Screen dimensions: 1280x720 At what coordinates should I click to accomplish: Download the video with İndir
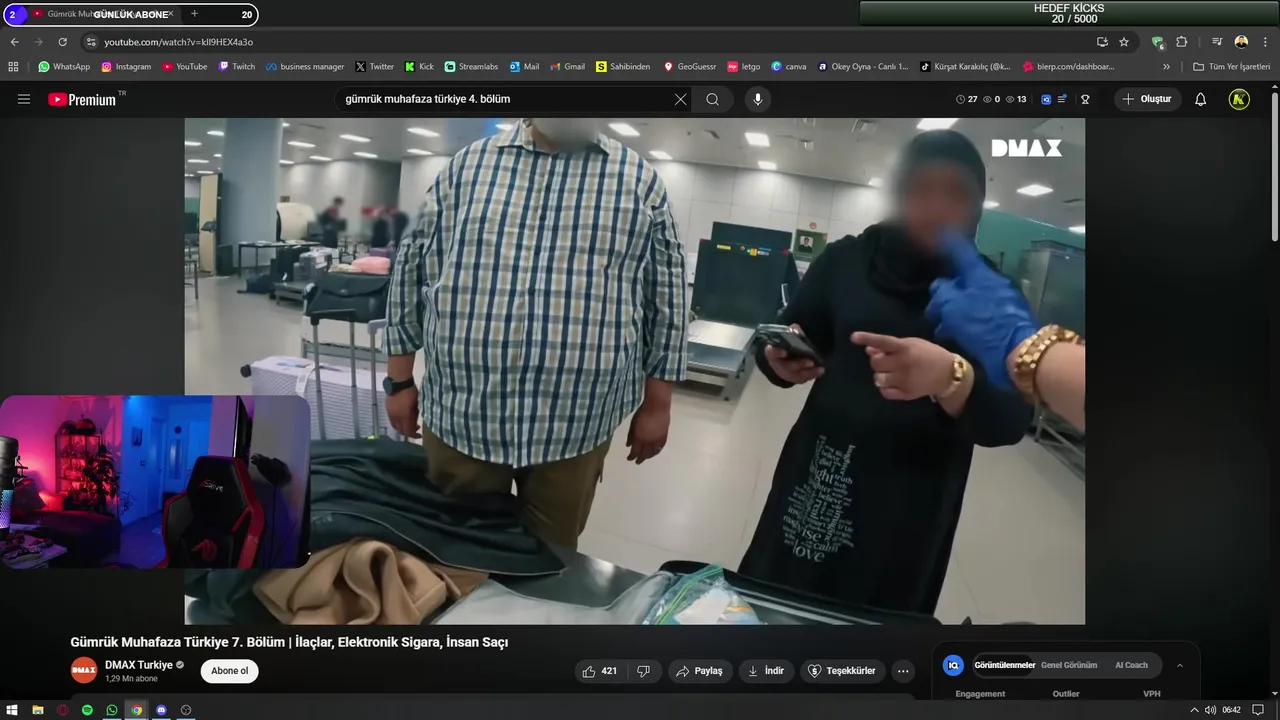(766, 671)
